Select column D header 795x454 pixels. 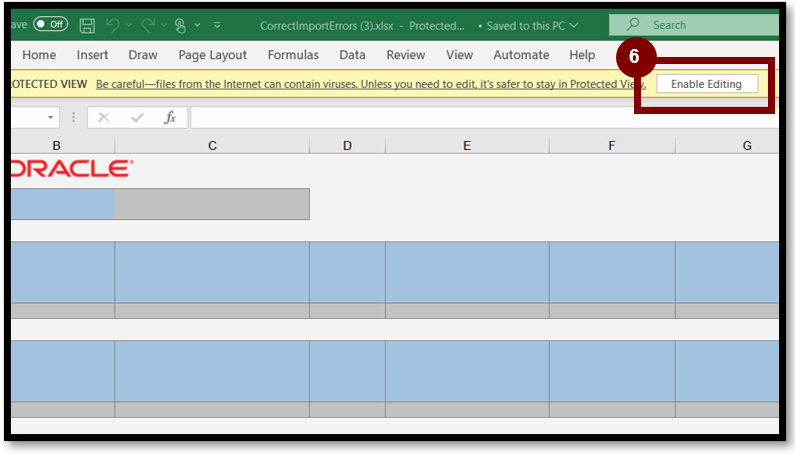(x=347, y=146)
